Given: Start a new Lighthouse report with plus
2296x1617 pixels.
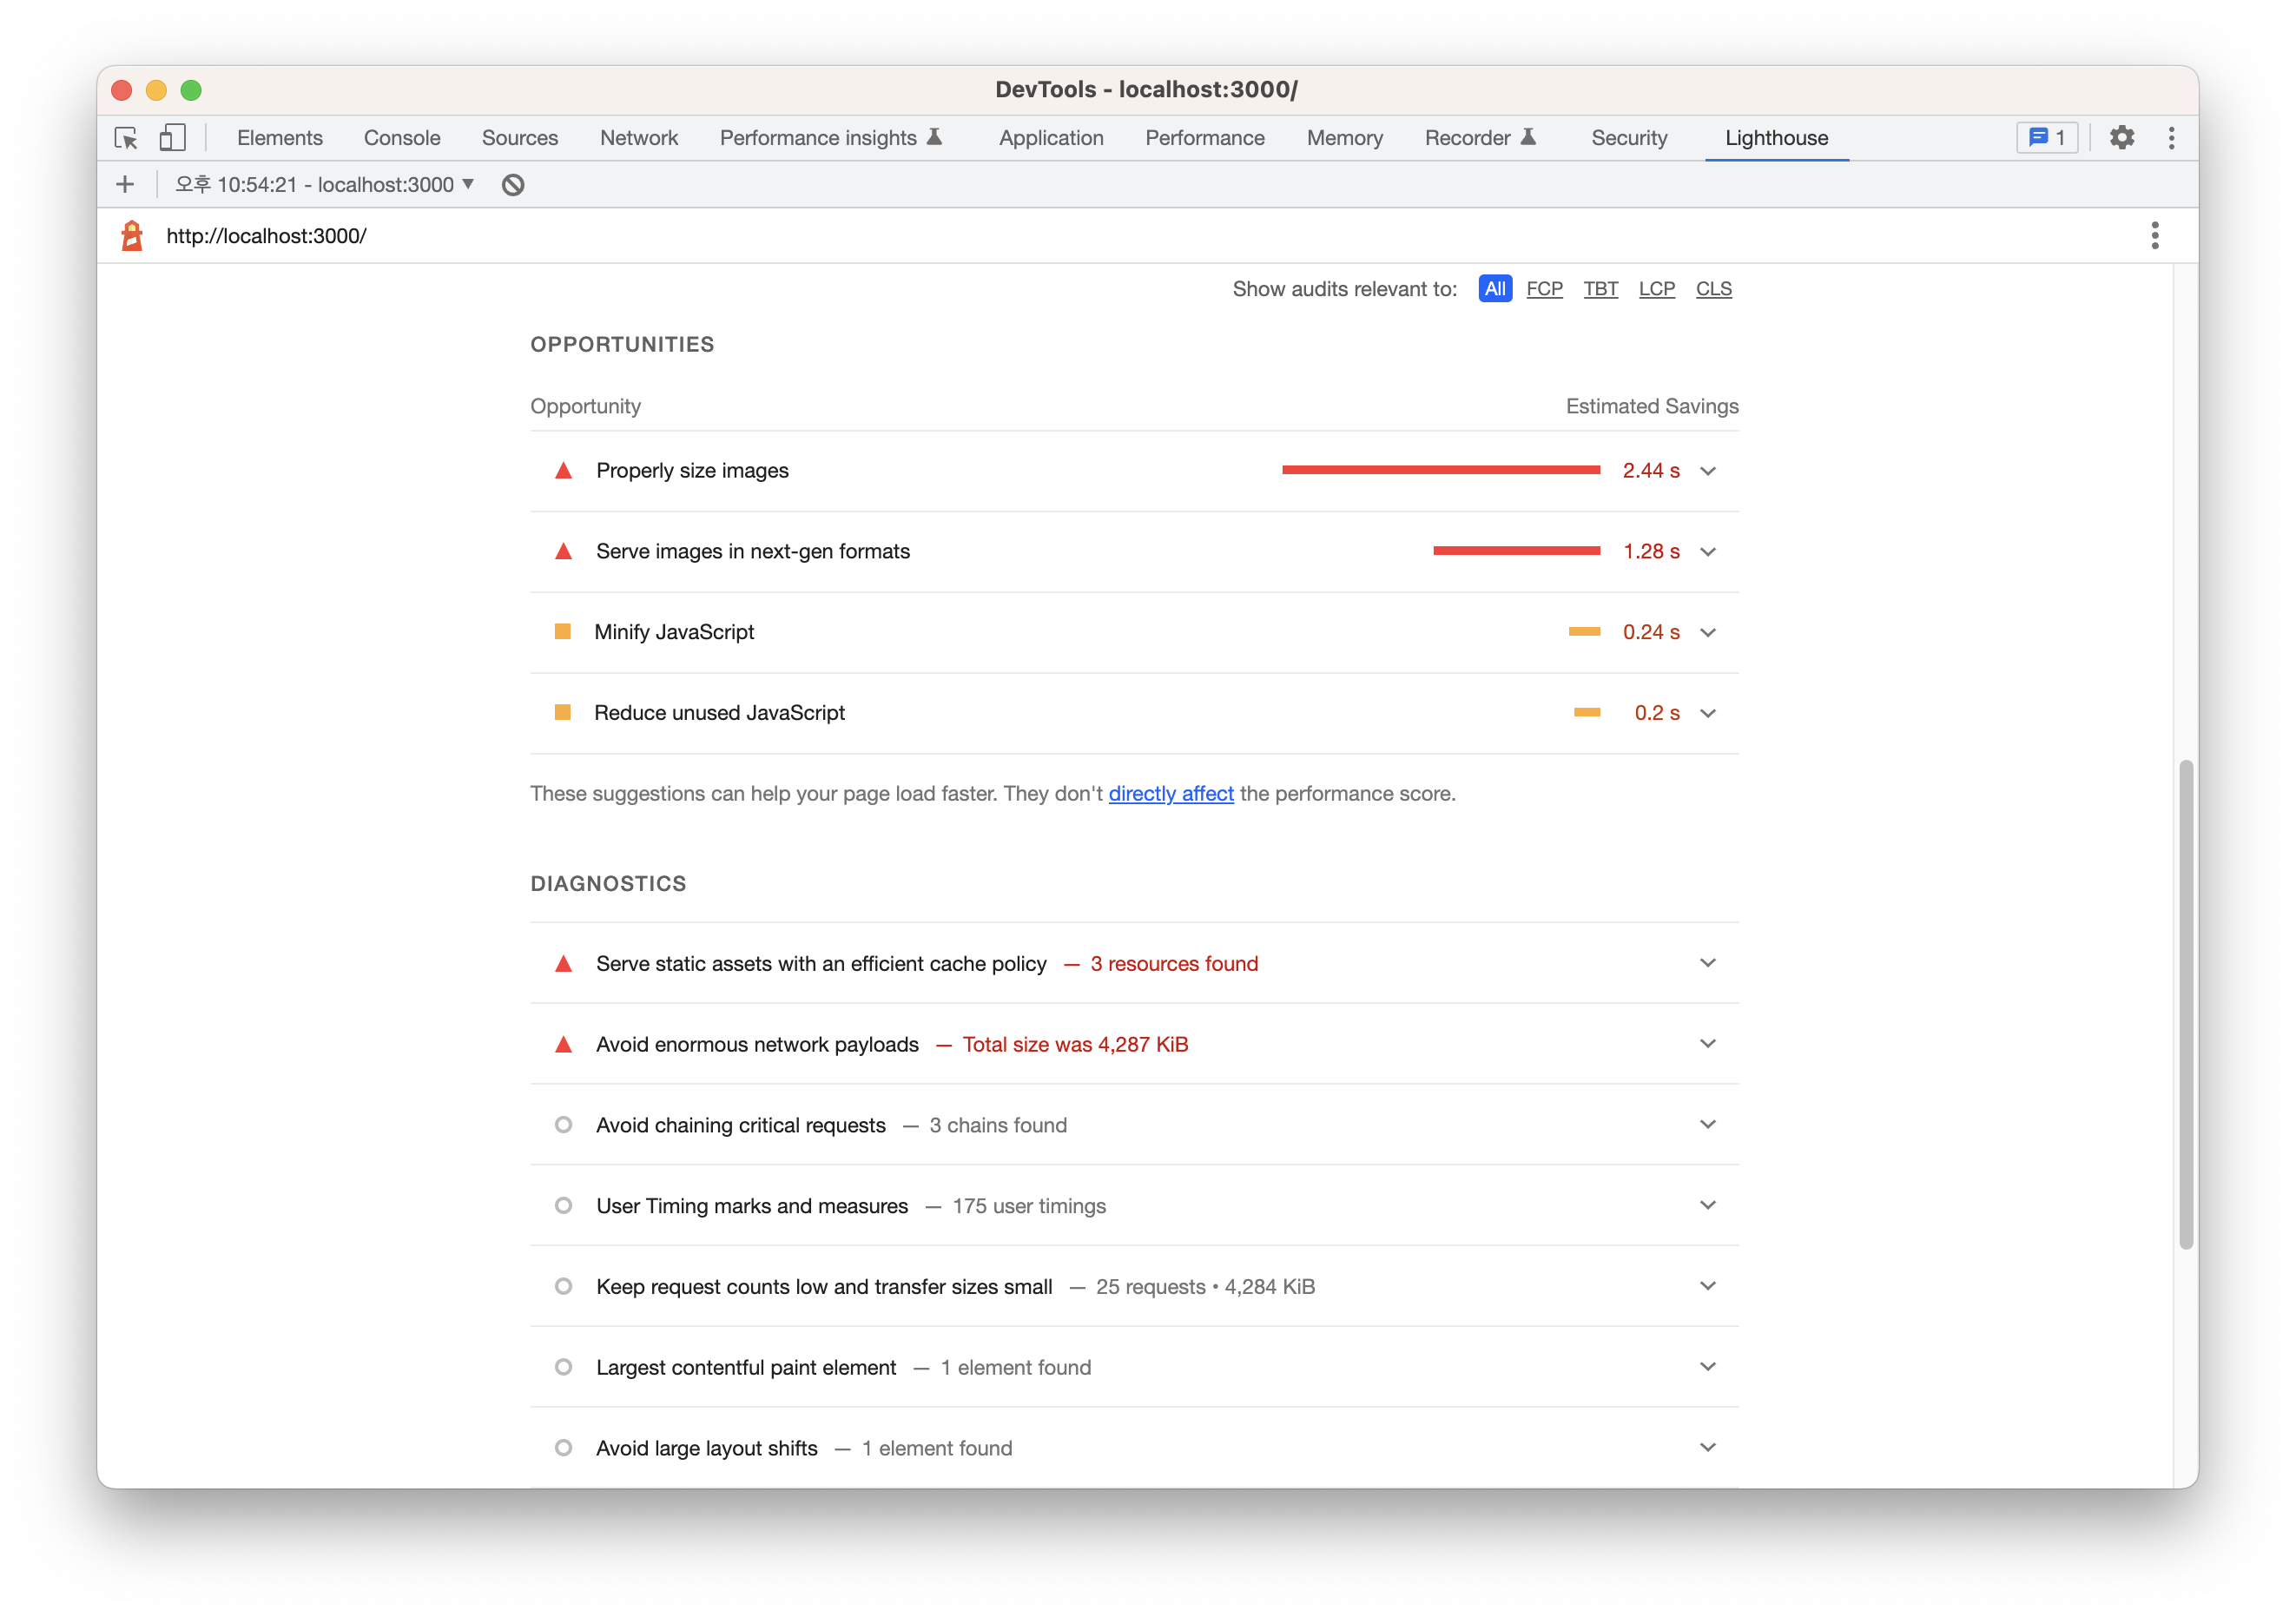Looking at the screenshot, I should pos(125,185).
